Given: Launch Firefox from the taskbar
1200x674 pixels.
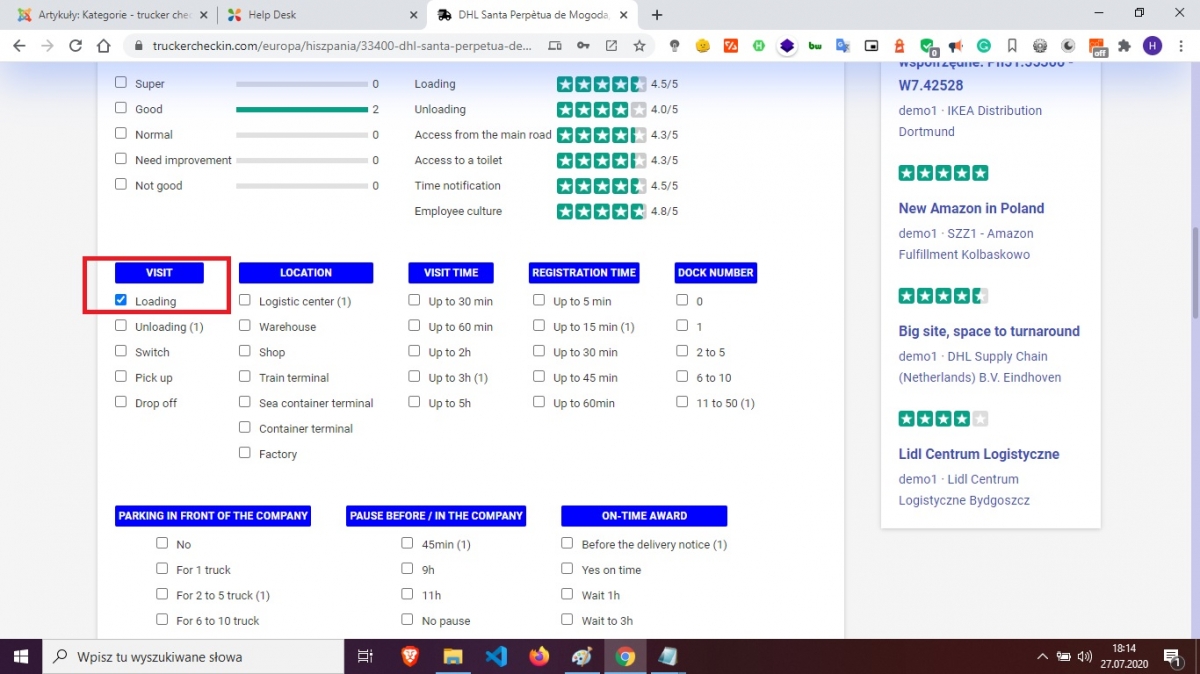Looking at the screenshot, I should [539, 657].
